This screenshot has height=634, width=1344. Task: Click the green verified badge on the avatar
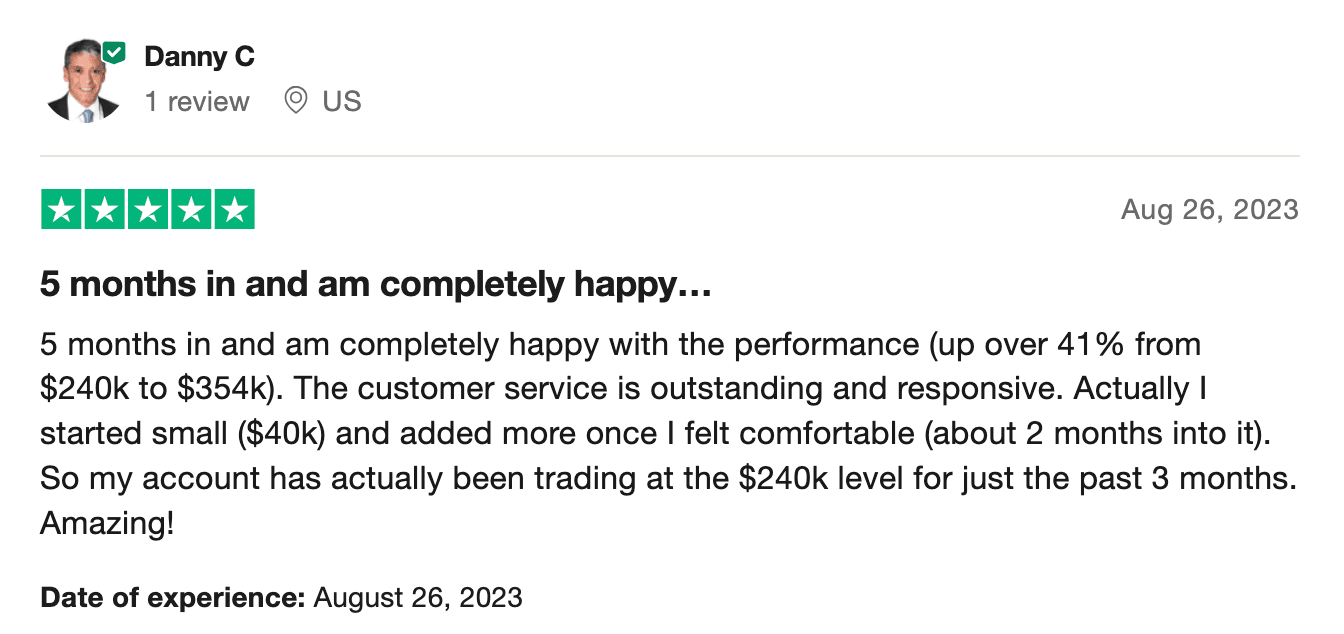click(x=115, y=52)
